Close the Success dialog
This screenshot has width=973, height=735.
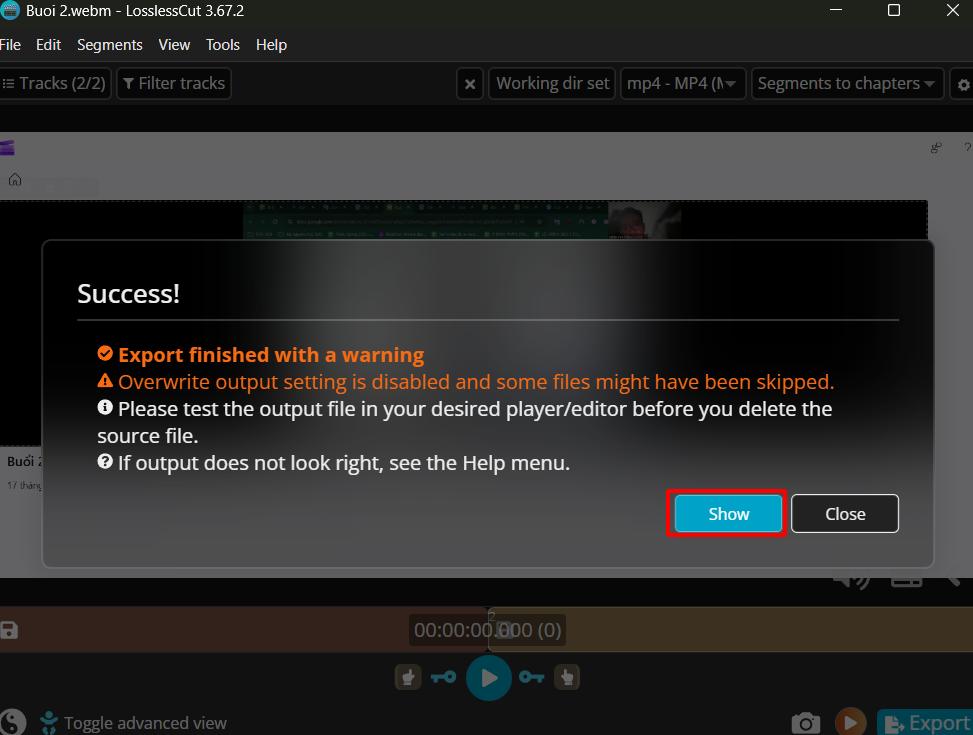tap(845, 513)
